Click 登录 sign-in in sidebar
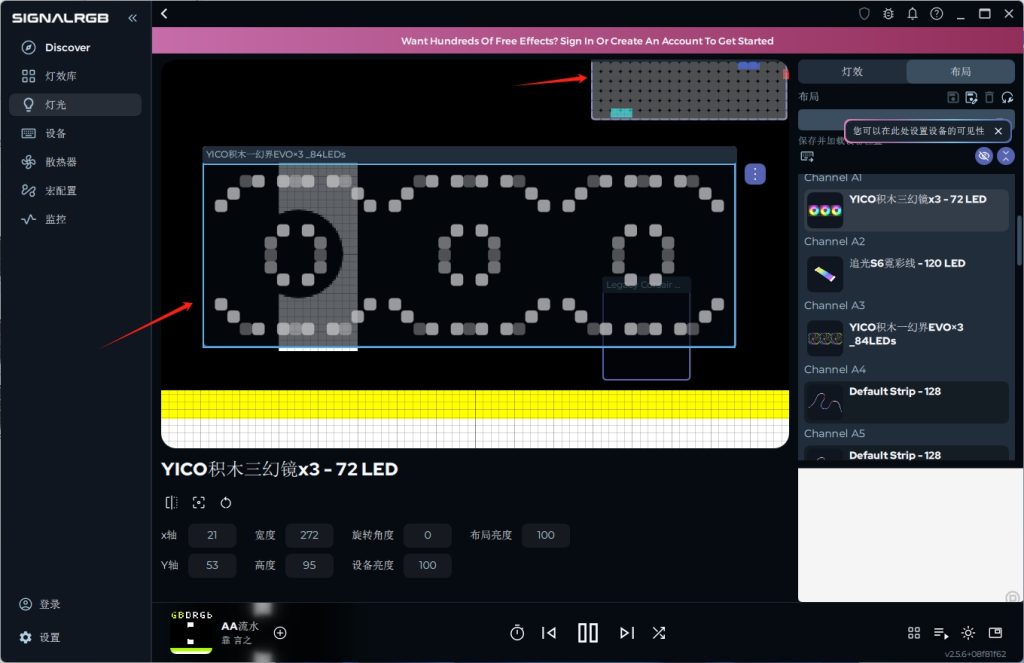Viewport: 1024px width, 663px height. coord(40,604)
